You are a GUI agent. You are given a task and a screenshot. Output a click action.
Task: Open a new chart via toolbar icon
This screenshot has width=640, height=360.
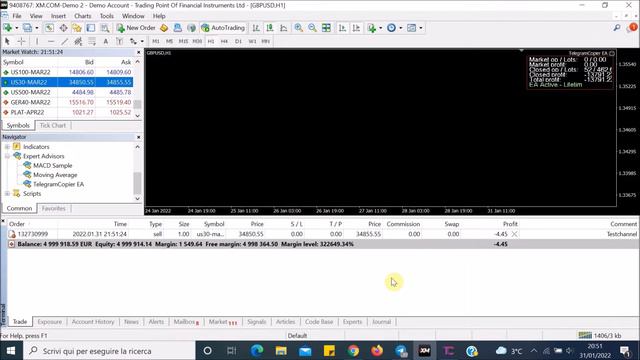[8, 28]
